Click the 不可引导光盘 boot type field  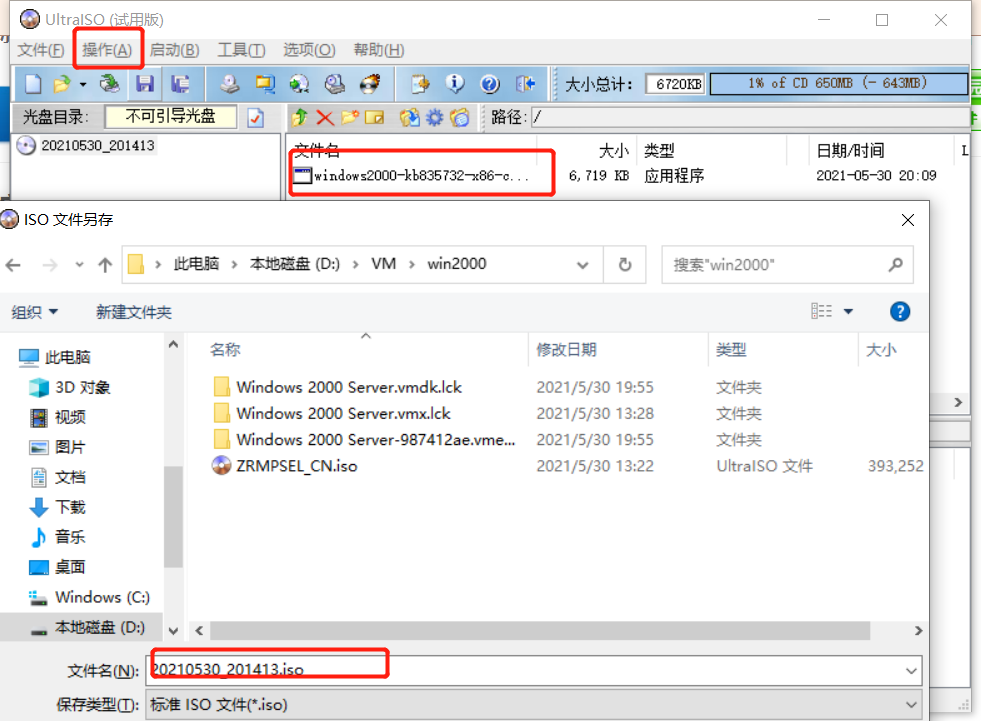171,116
